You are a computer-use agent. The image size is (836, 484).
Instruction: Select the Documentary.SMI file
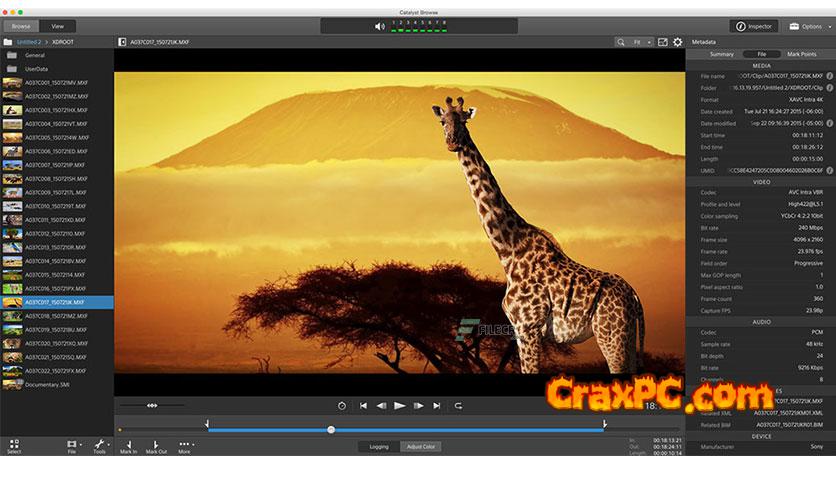click(48, 383)
